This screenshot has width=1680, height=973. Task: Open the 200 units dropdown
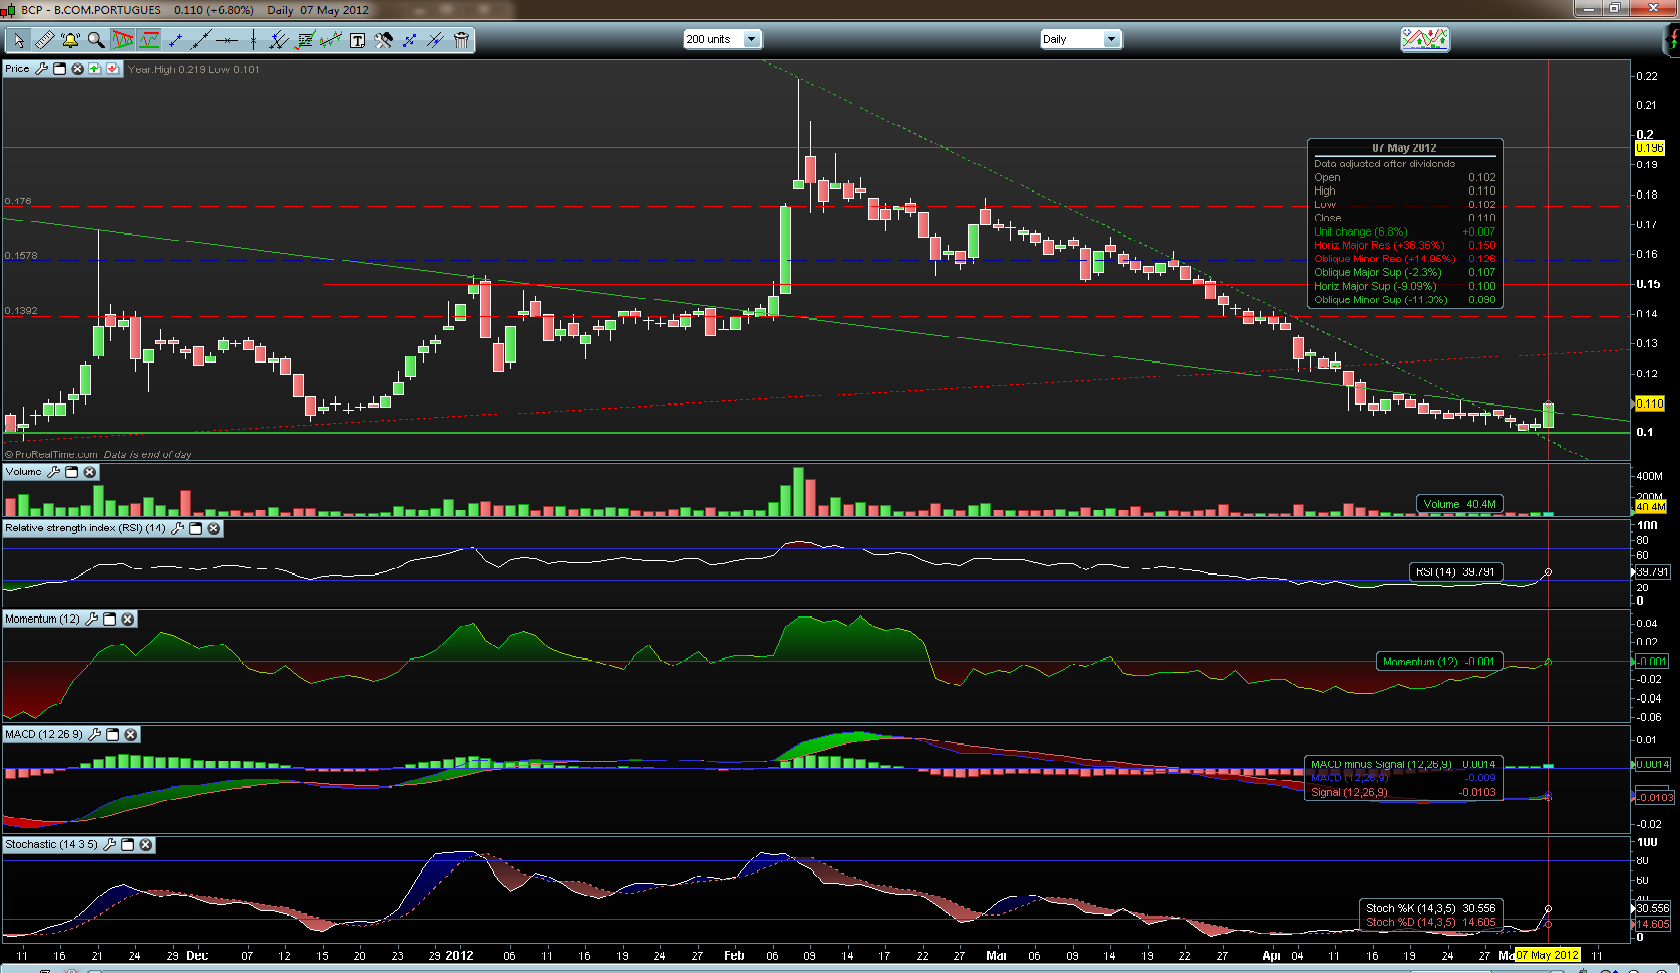[x=722, y=39]
